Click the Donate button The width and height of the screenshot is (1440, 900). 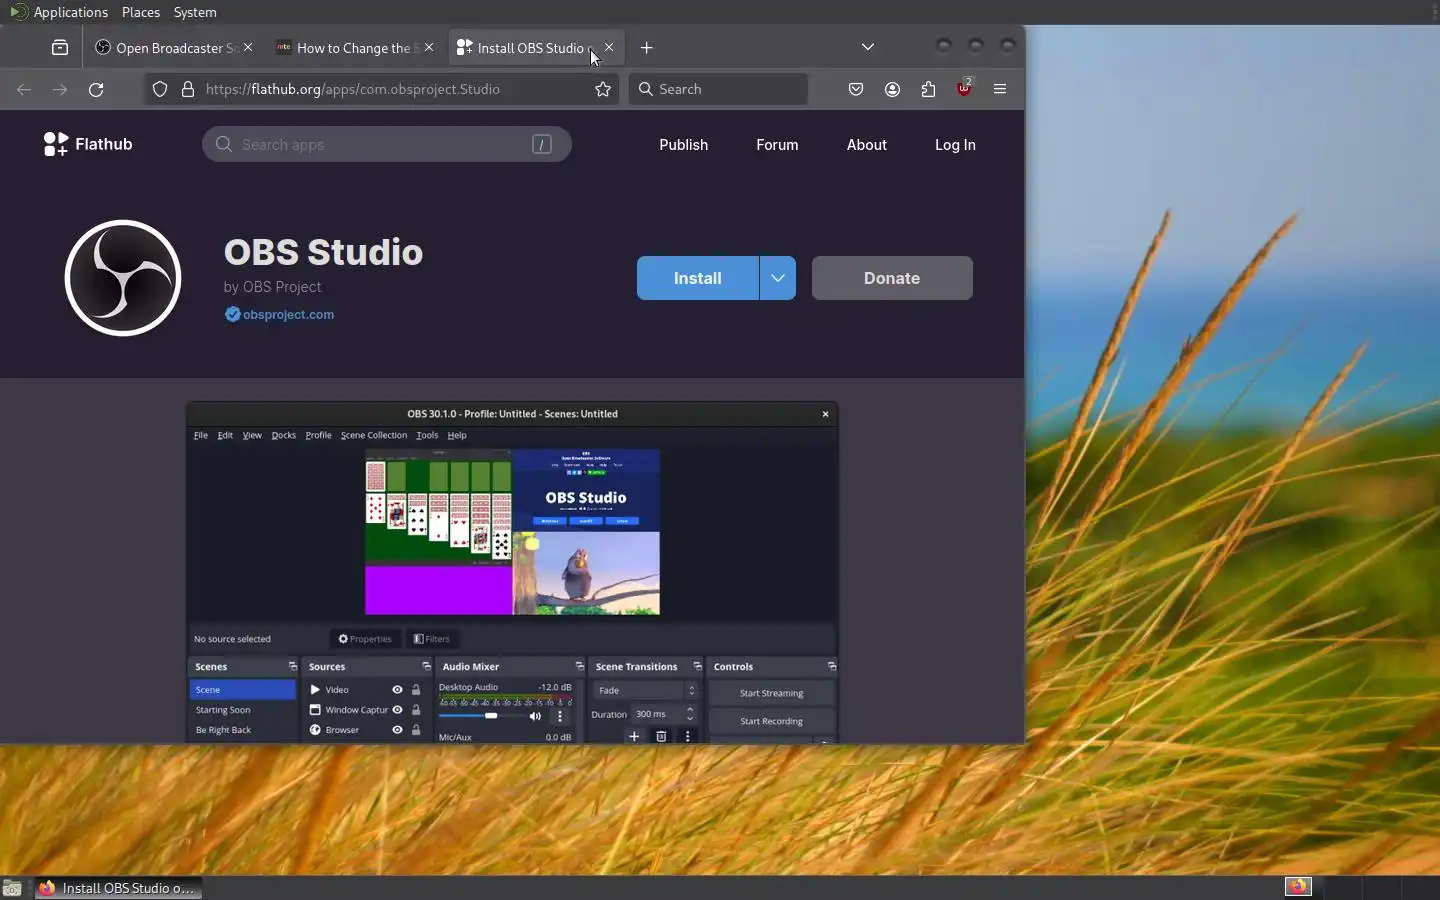coord(892,278)
